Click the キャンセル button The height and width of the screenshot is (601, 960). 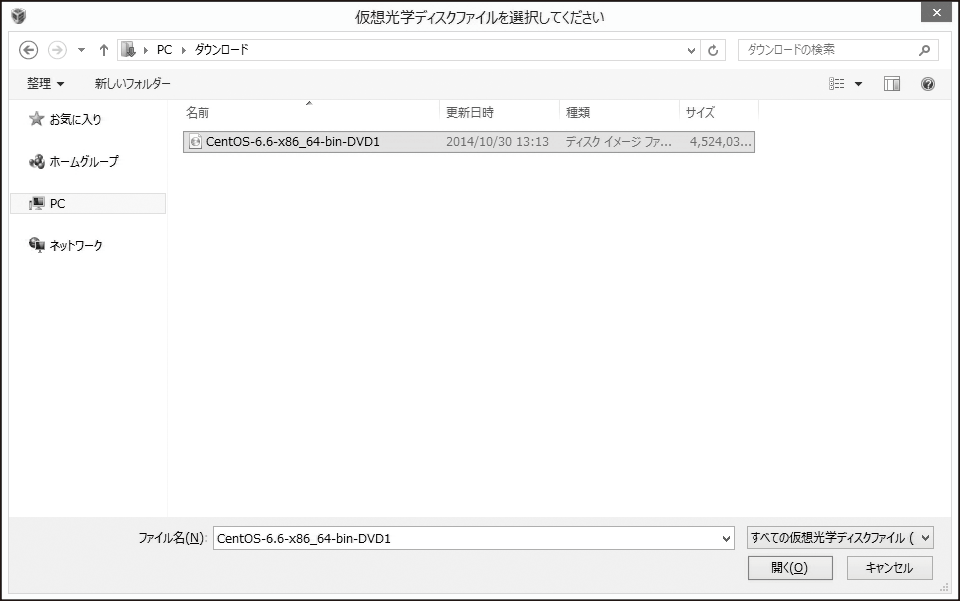pos(890,568)
